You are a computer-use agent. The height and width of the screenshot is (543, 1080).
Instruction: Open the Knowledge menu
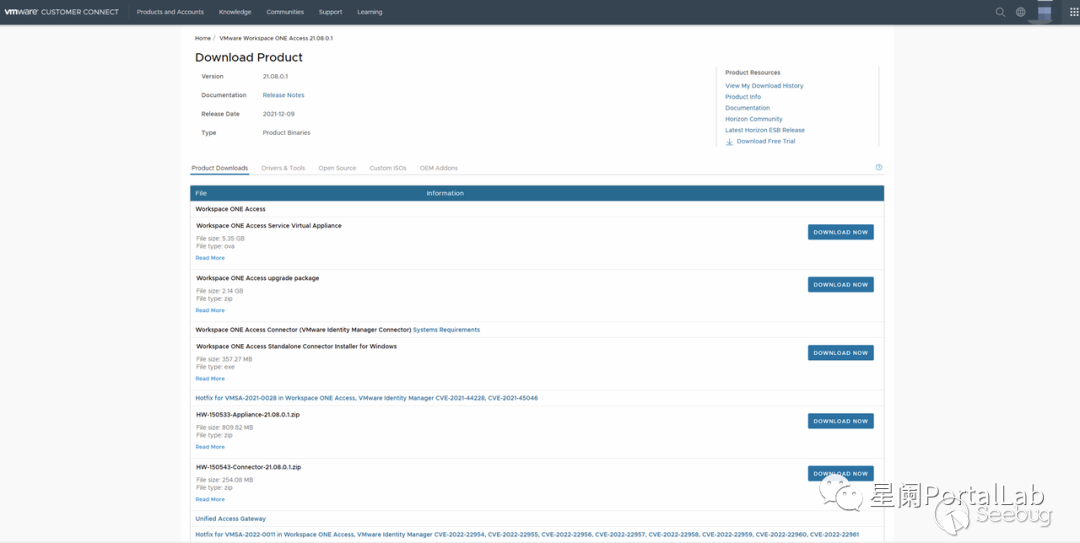[x=235, y=12]
